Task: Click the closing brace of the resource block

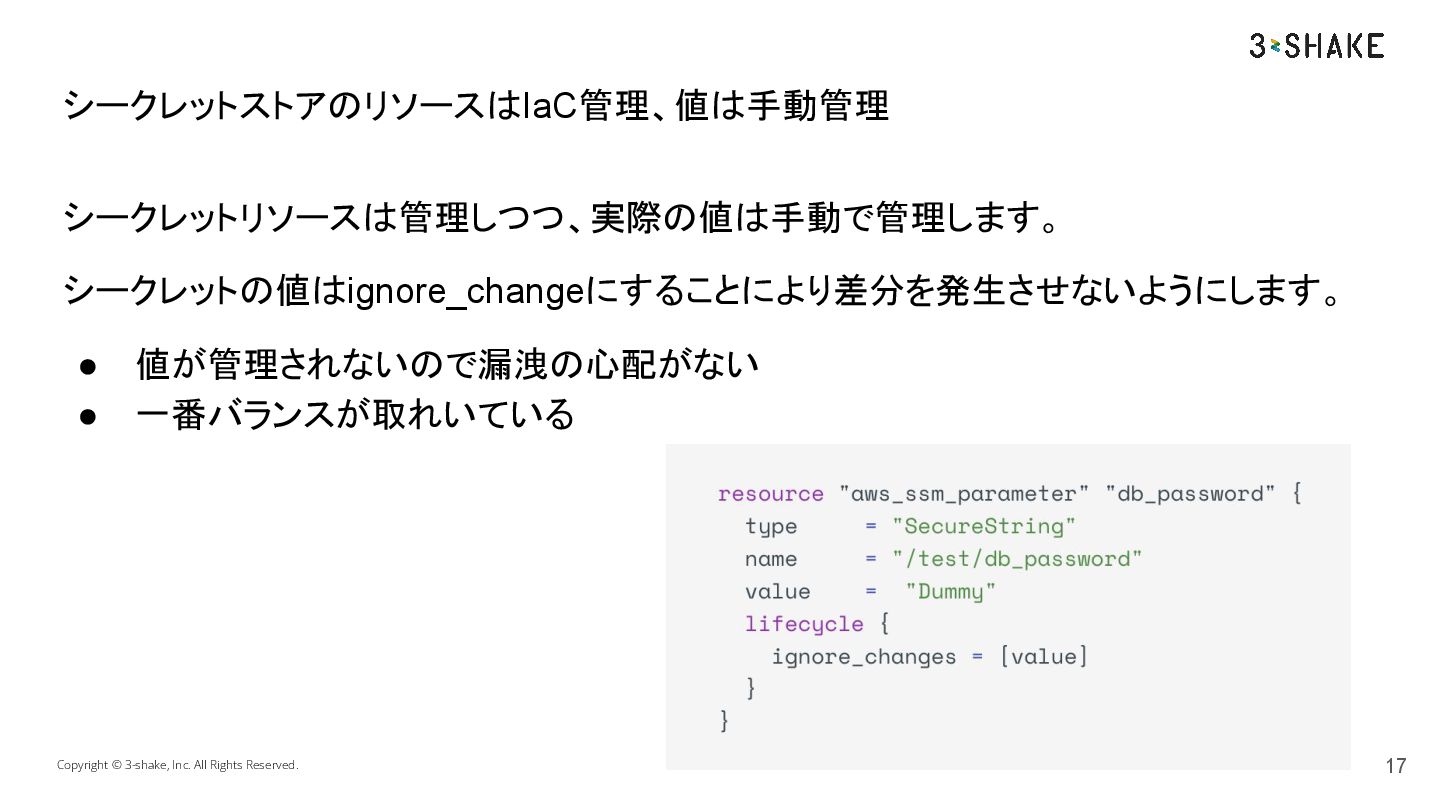Action: click(724, 721)
